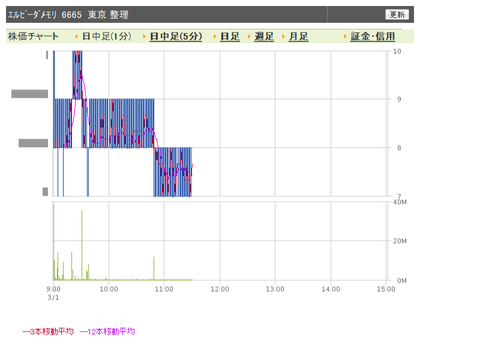Click the tall green volume bar near 9:30
The height and width of the screenshot is (362, 480).
point(82,245)
